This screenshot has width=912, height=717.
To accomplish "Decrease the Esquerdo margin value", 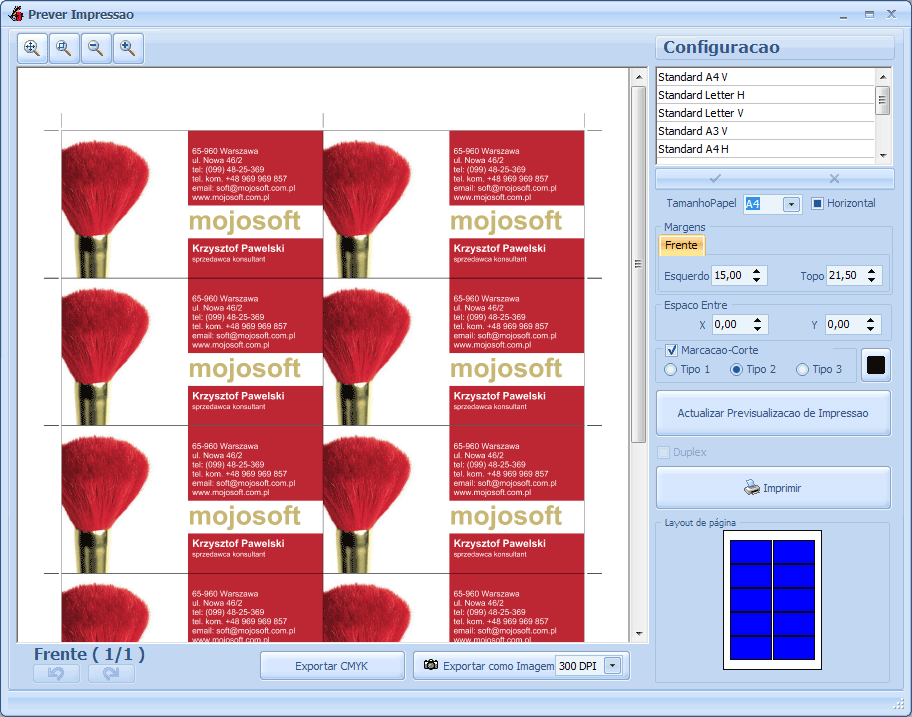I will click(x=756, y=280).
